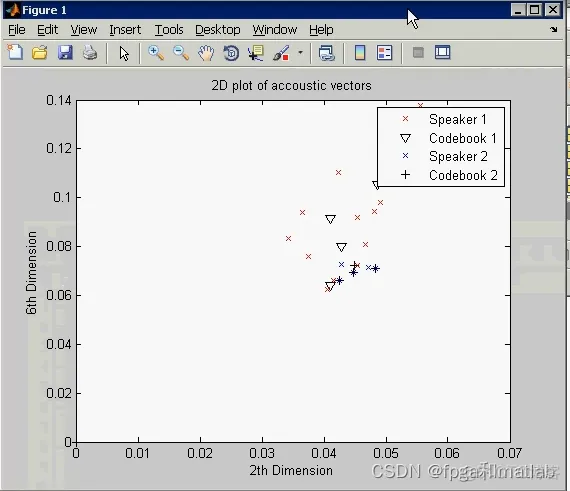Select 'Speaker 2' legend entry
The width and height of the screenshot is (570, 491).
(458, 157)
